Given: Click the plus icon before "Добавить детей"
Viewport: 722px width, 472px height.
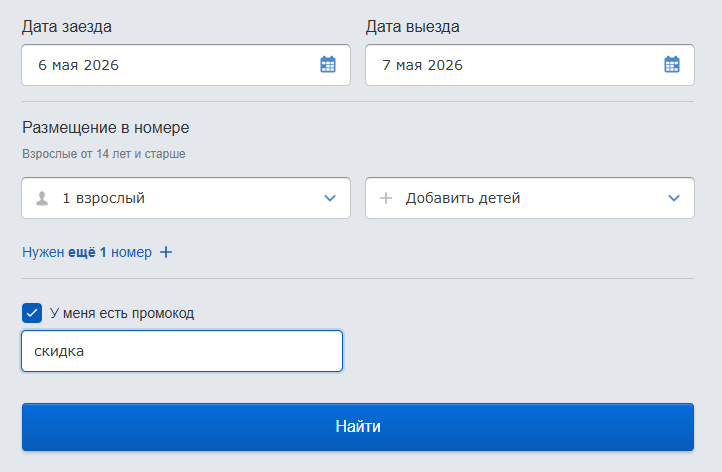Looking at the screenshot, I should (386, 198).
